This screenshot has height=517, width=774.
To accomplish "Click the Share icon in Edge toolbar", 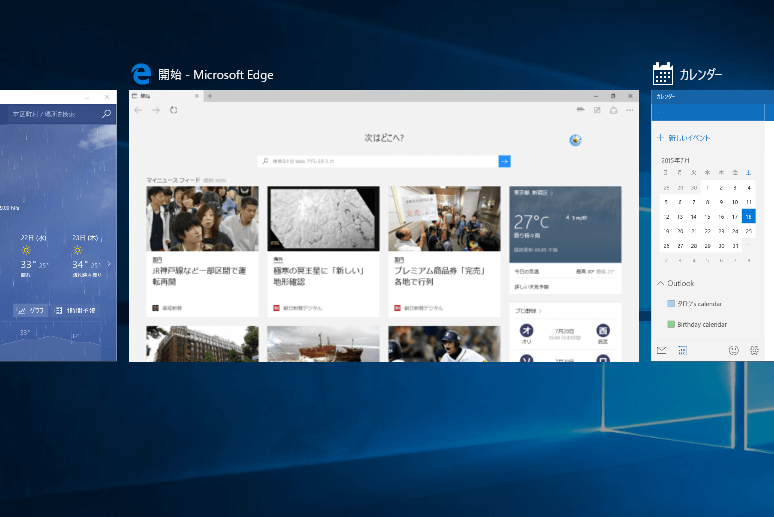I will coord(614,110).
